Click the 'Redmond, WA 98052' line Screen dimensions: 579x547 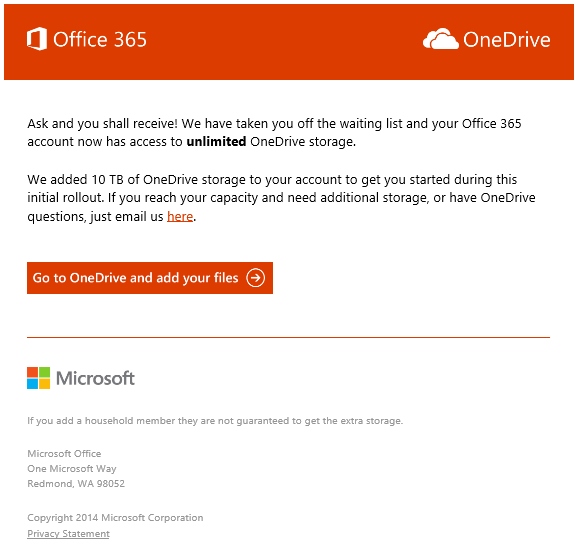(76, 484)
